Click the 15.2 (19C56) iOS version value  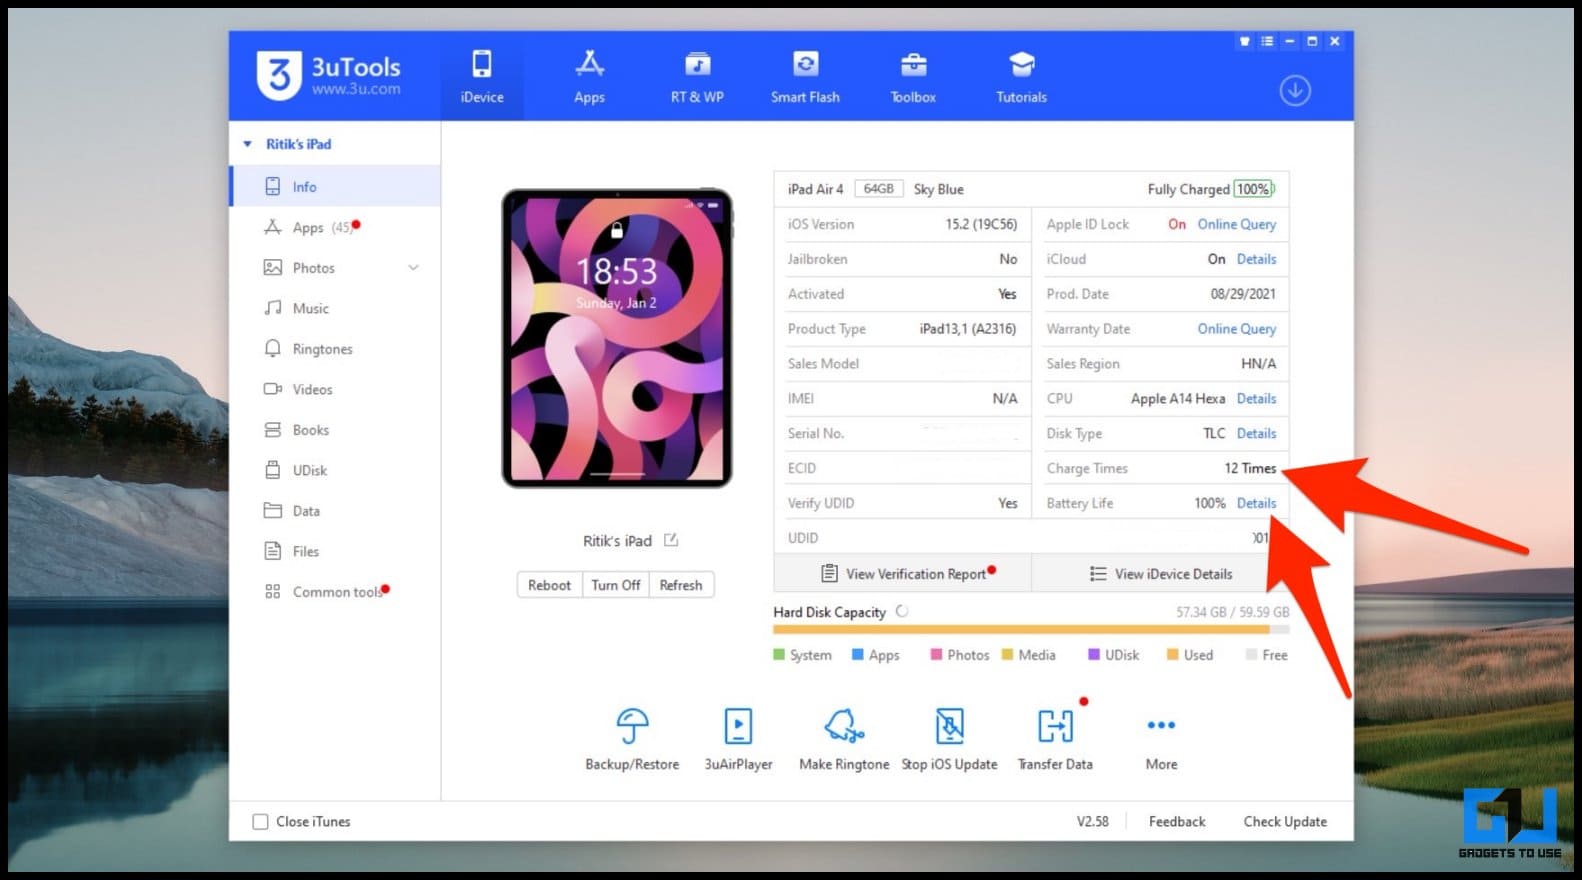coord(981,224)
